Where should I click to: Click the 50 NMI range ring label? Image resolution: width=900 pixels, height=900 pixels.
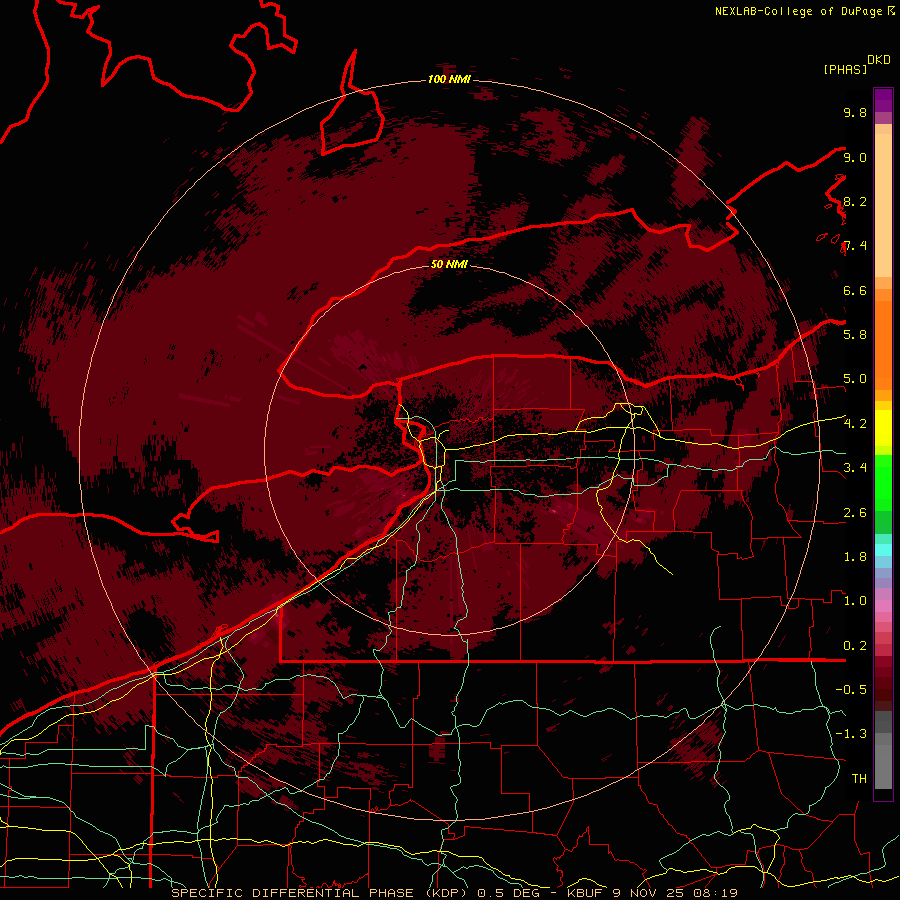(x=449, y=264)
